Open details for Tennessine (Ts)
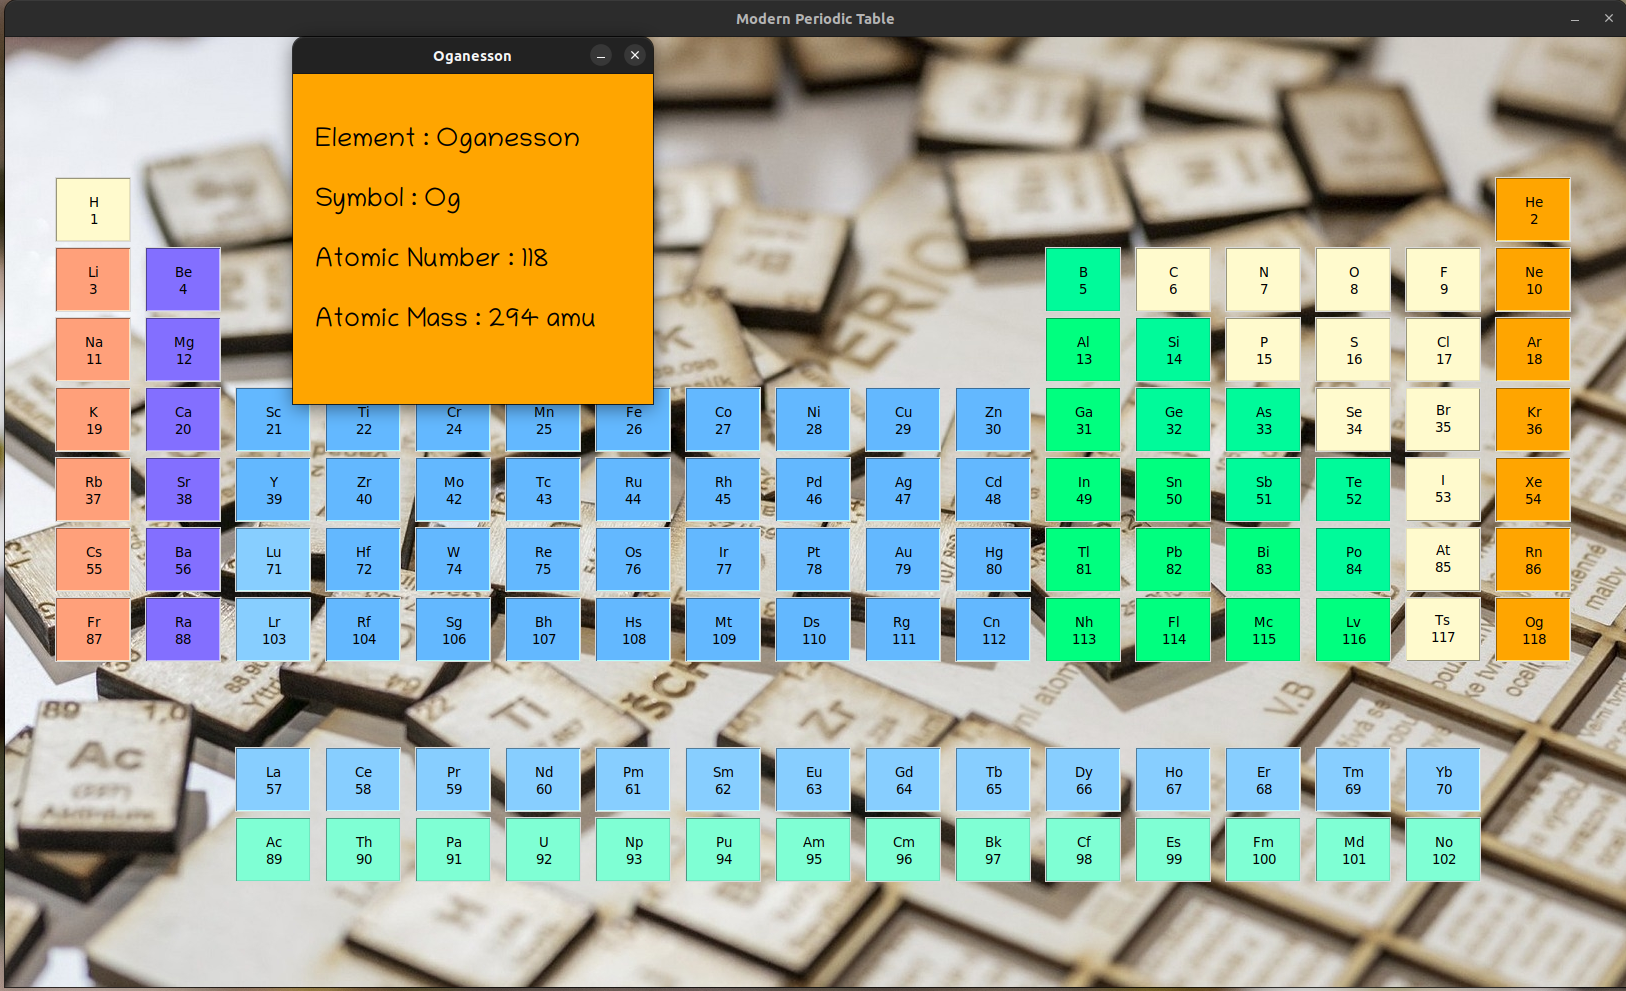 tap(1443, 629)
